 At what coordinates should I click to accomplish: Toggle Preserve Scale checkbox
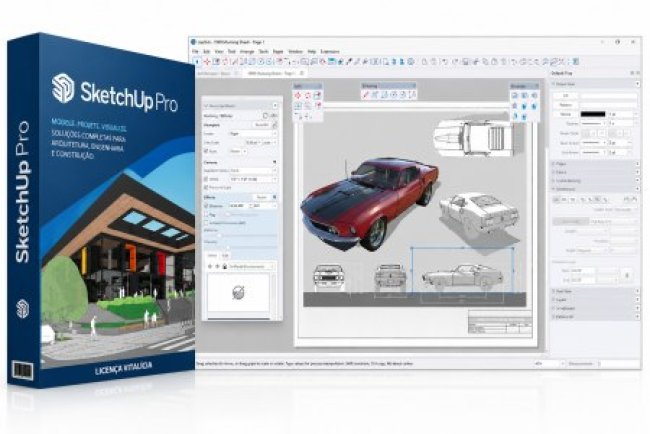tap(206, 187)
